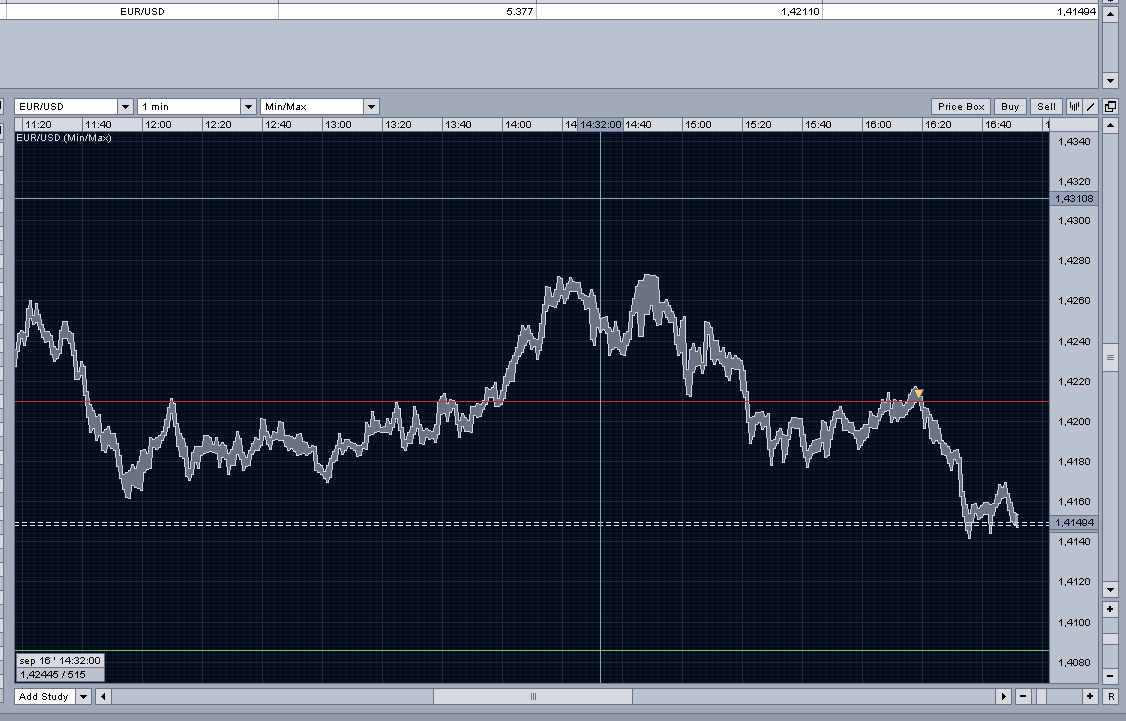Click the 1,42445 / 515 value box

click(60, 674)
